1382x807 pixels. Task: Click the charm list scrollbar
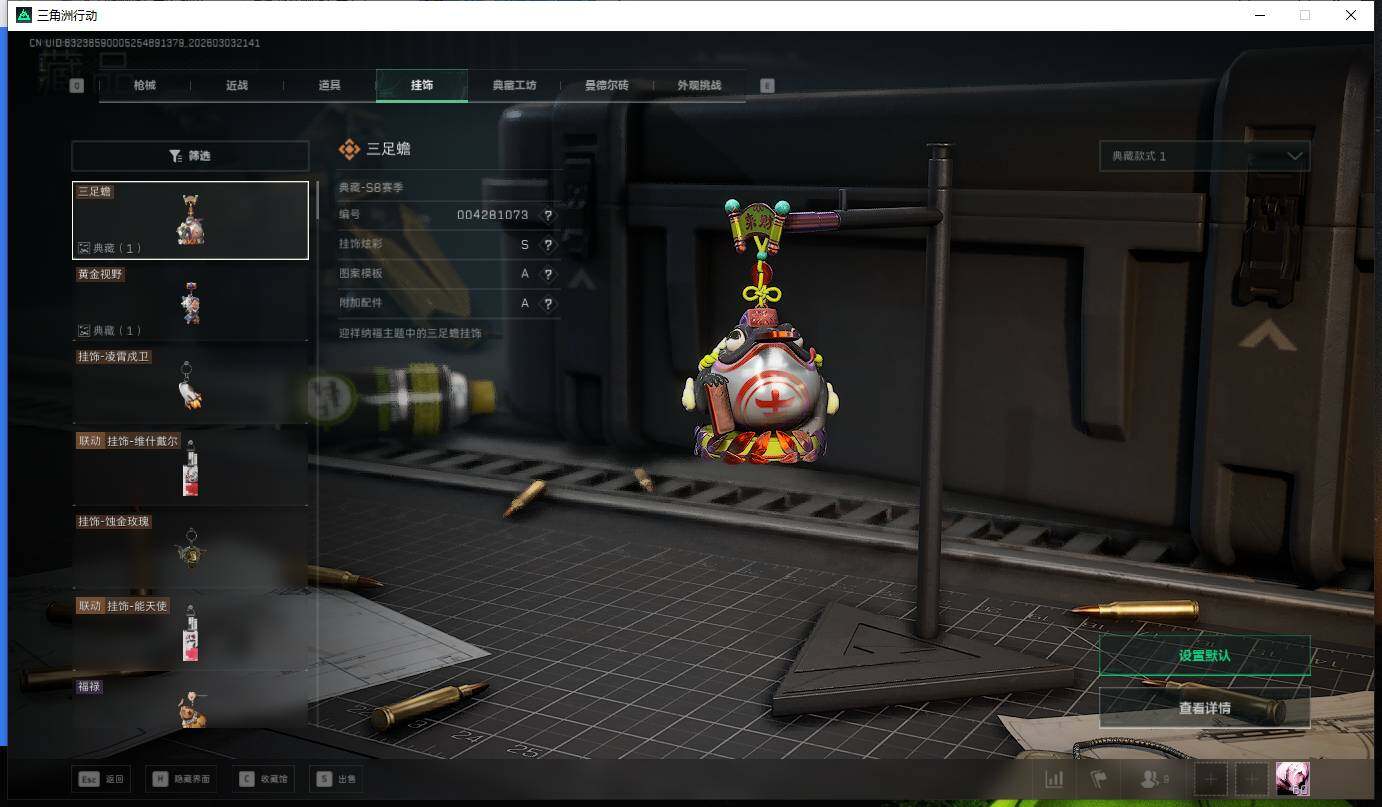(x=318, y=200)
